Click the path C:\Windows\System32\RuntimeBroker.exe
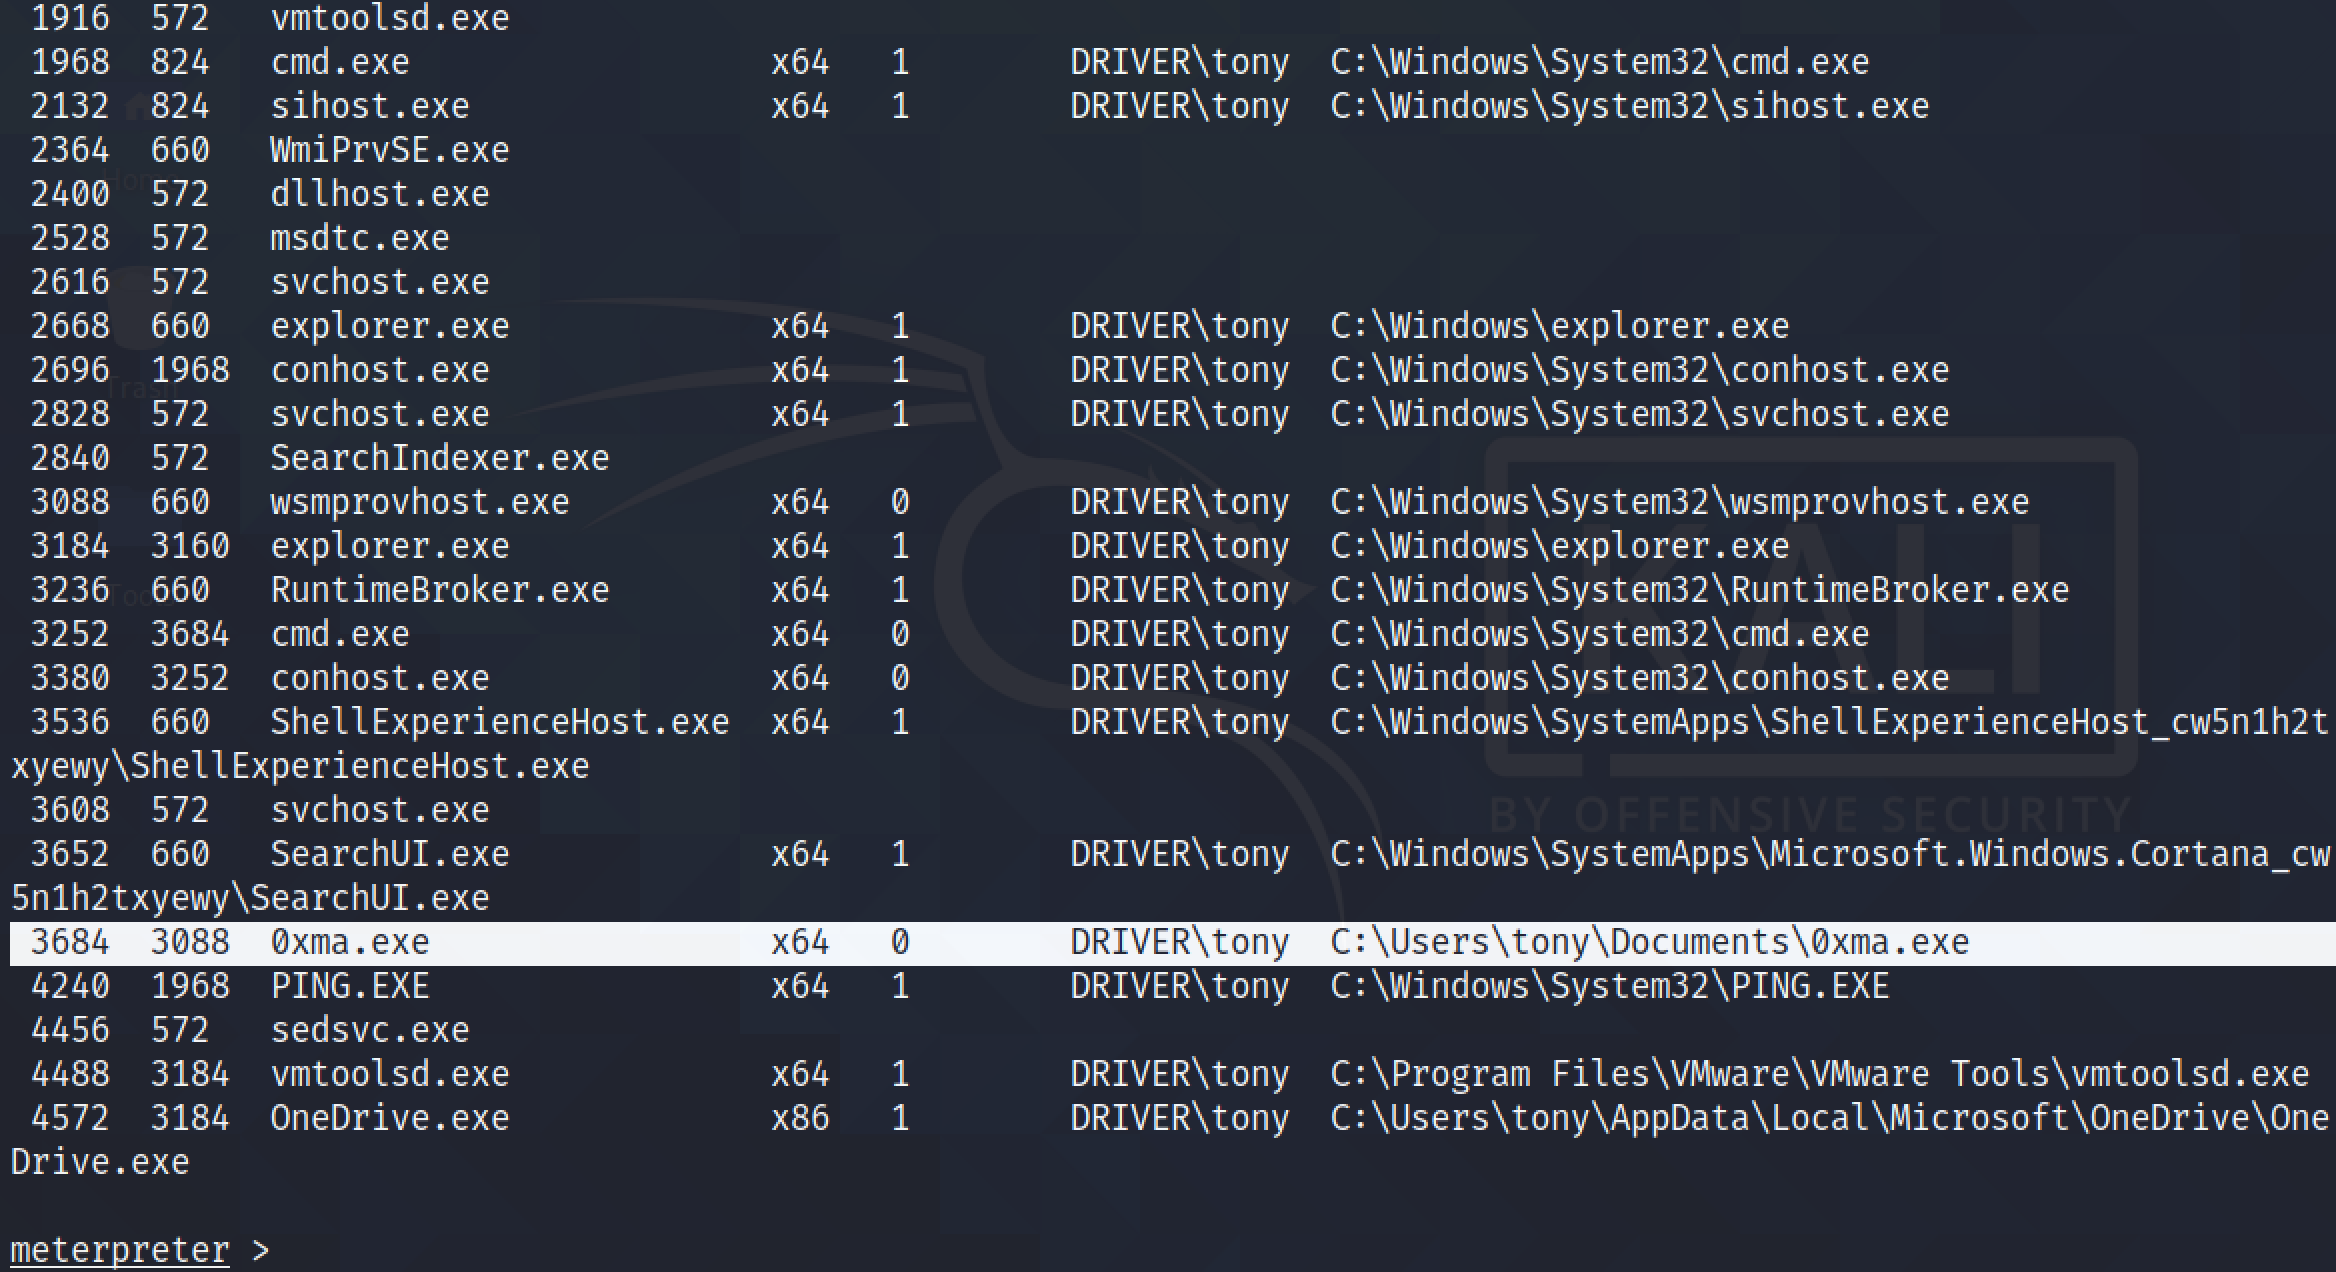Image resolution: width=2336 pixels, height=1272 pixels. (x=1700, y=590)
